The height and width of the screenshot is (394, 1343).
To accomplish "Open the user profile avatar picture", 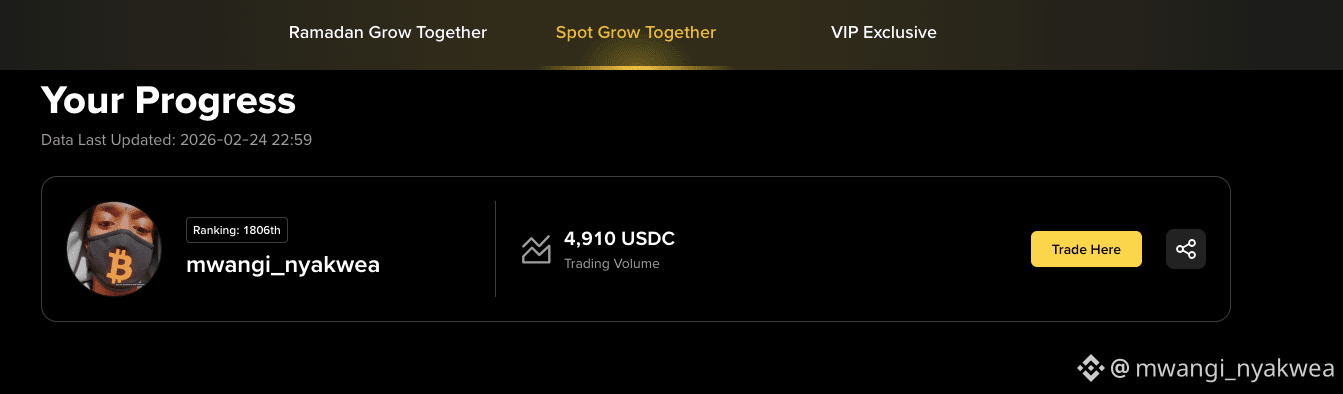I will click(114, 249).
